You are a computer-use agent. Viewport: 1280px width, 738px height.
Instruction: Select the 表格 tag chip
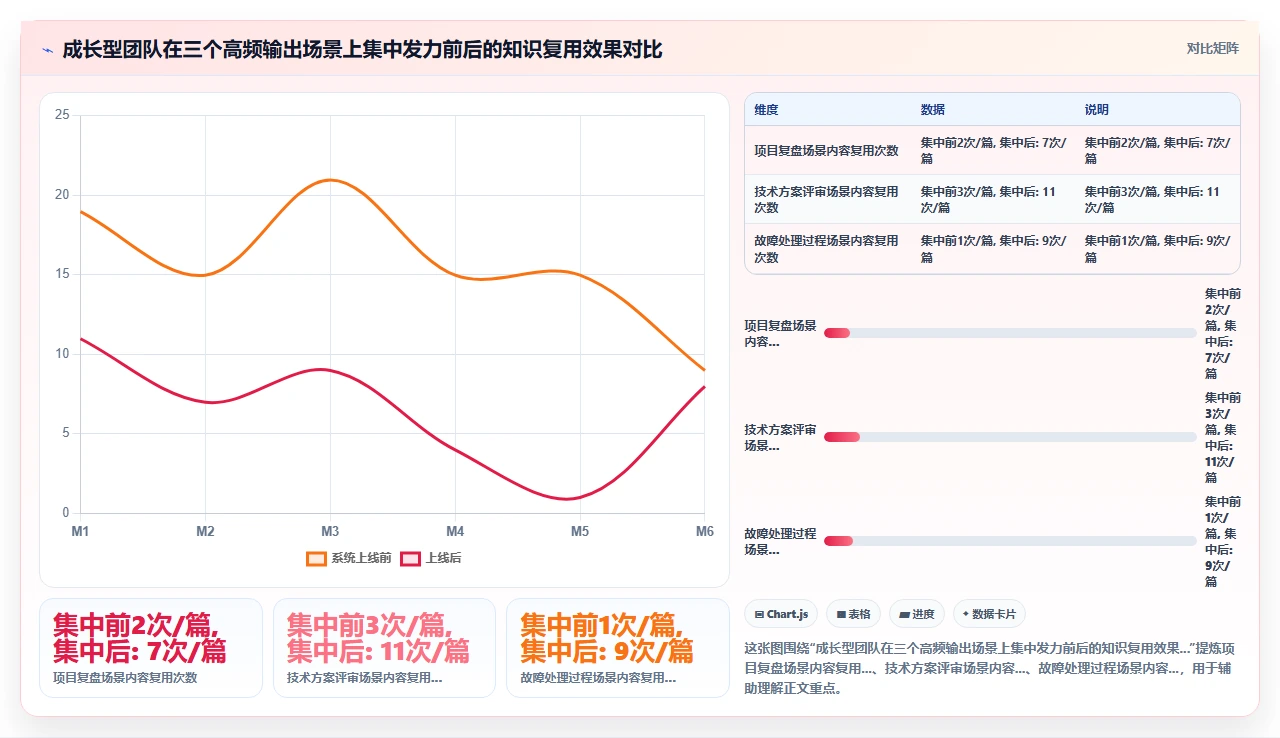click(x=853, y=614)
